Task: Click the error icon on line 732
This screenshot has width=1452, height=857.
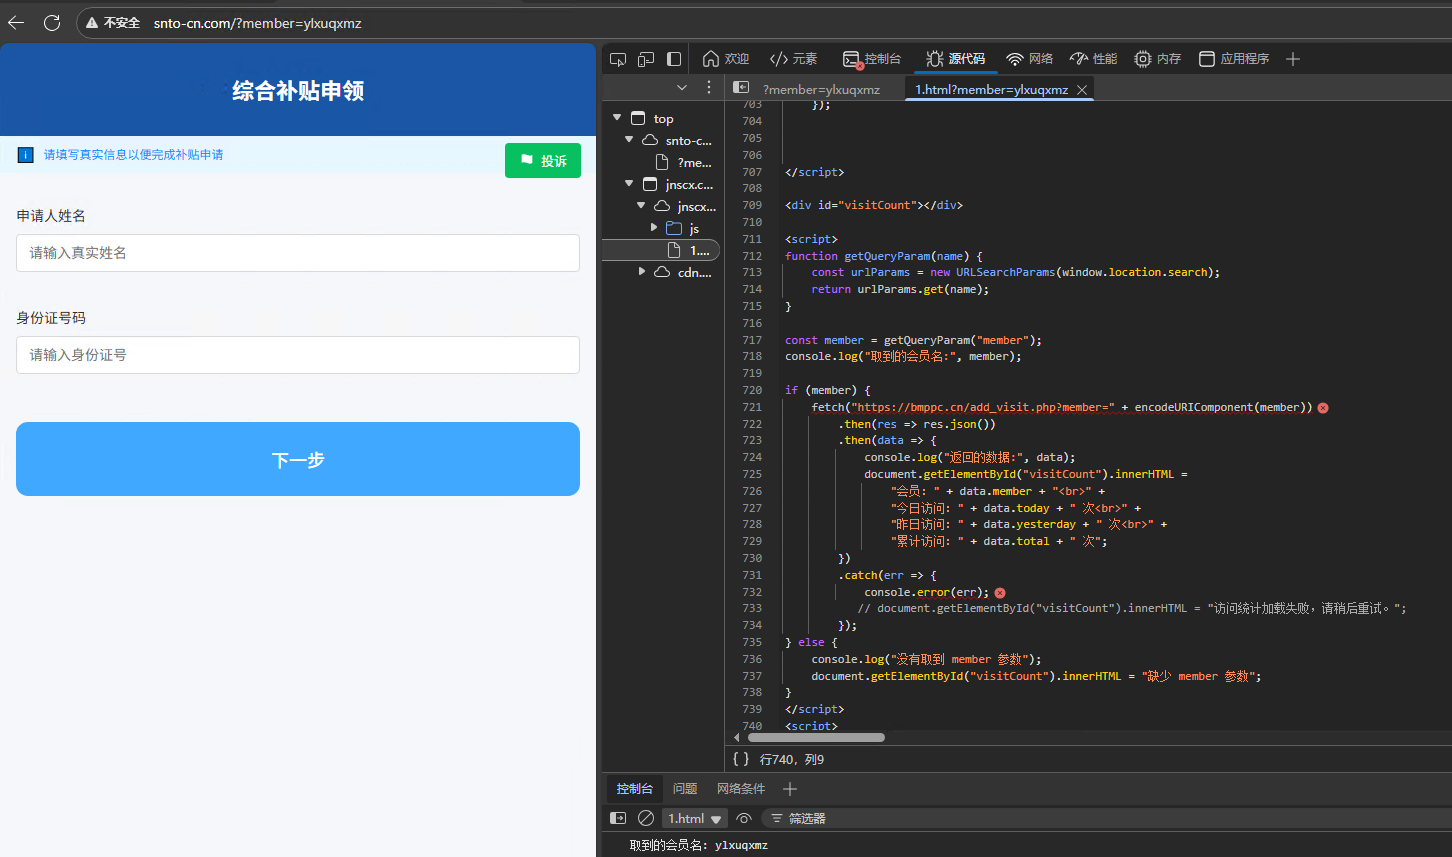Action: tap(1000, 593)
